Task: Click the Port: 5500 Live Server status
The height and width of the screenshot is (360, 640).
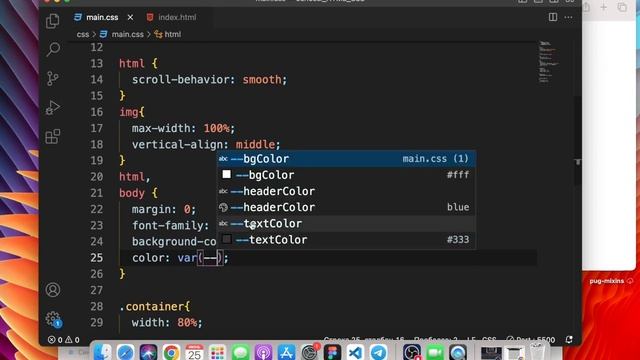Action: pos(531,340)
